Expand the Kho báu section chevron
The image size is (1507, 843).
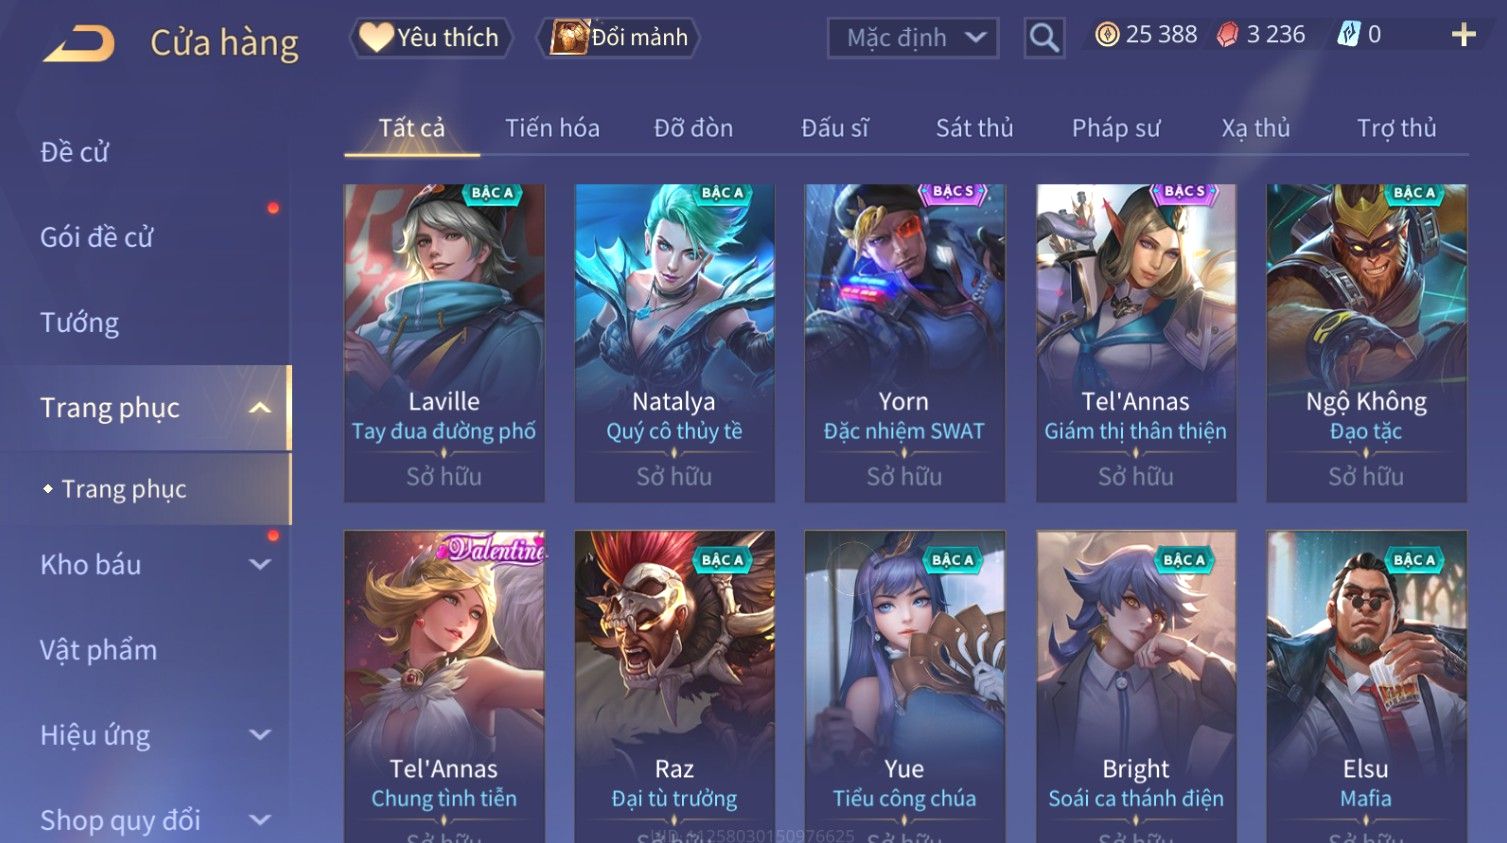click(260, 565)
